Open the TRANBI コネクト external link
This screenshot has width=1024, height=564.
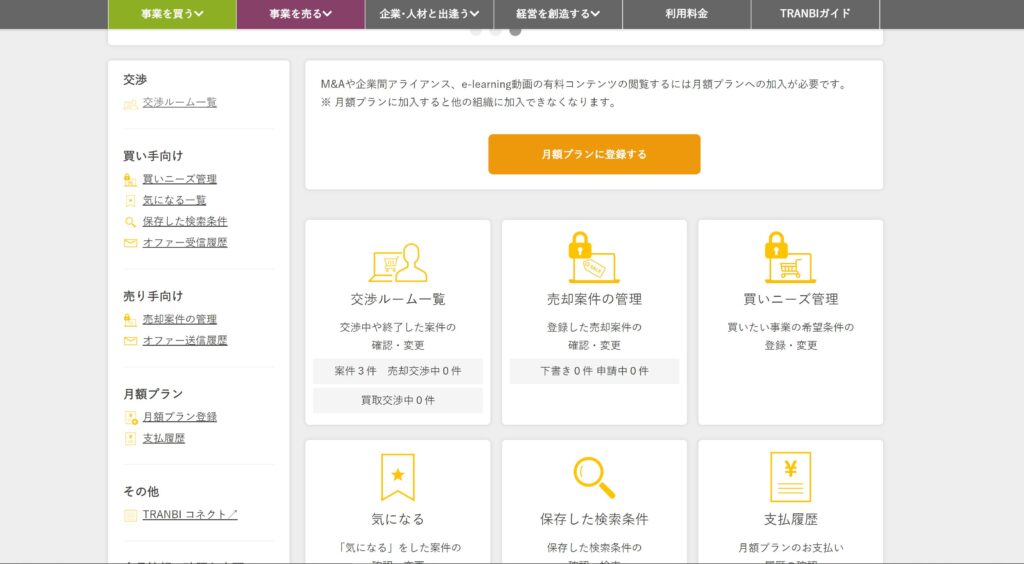pos(190,515)
